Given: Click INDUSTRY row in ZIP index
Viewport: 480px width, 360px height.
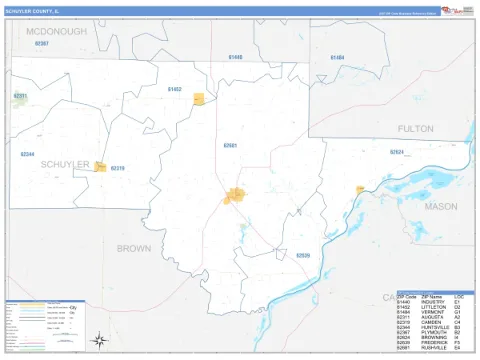Looking at the screenshot, I should click(429, 302).
